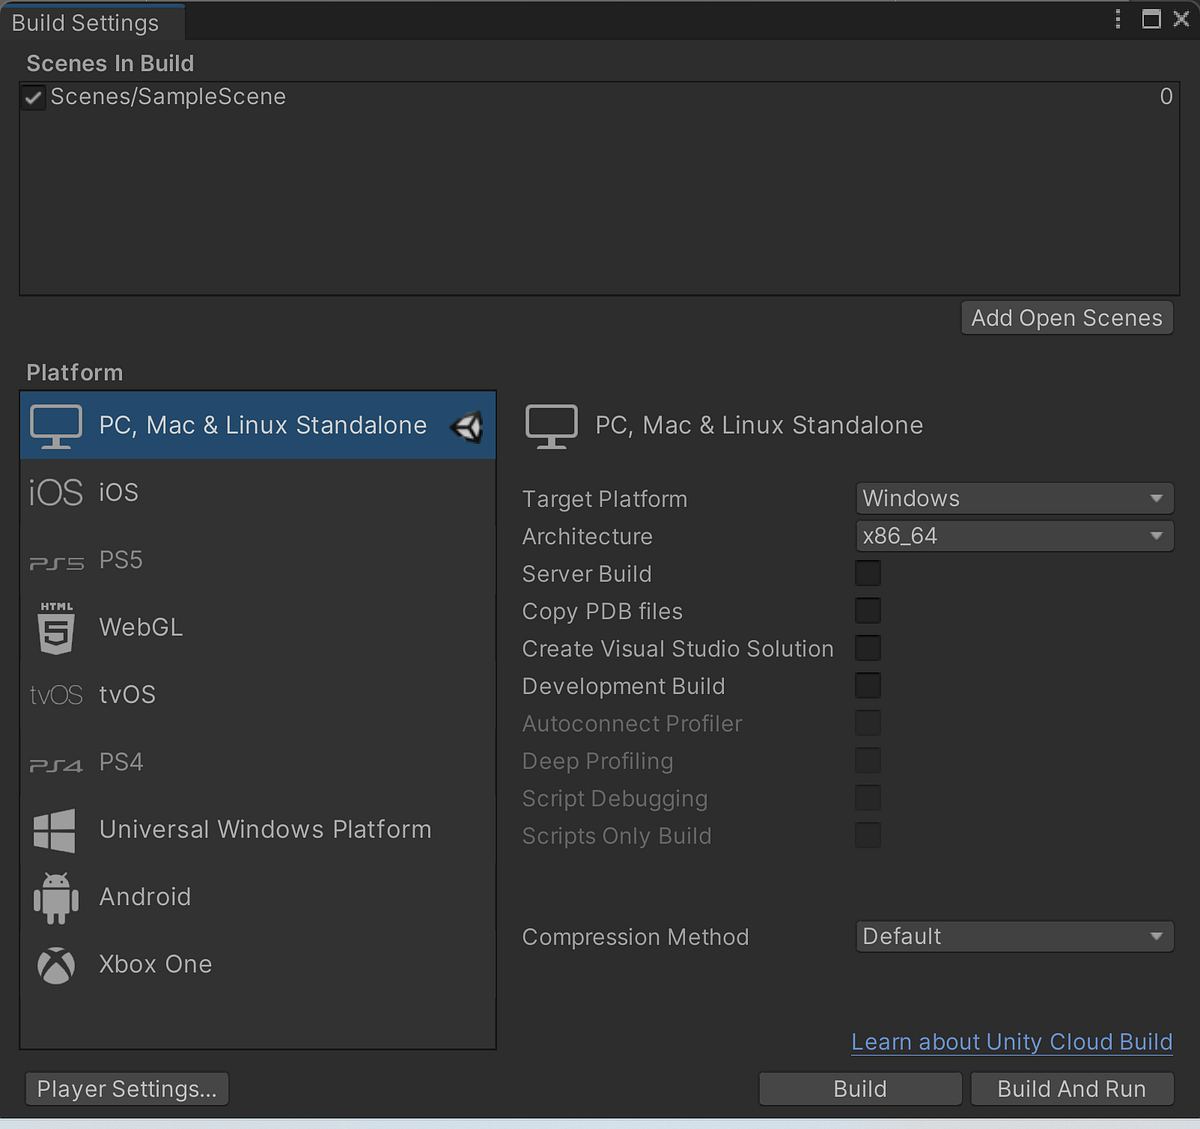Click the Xbox One platform icon

click(56, 964)
